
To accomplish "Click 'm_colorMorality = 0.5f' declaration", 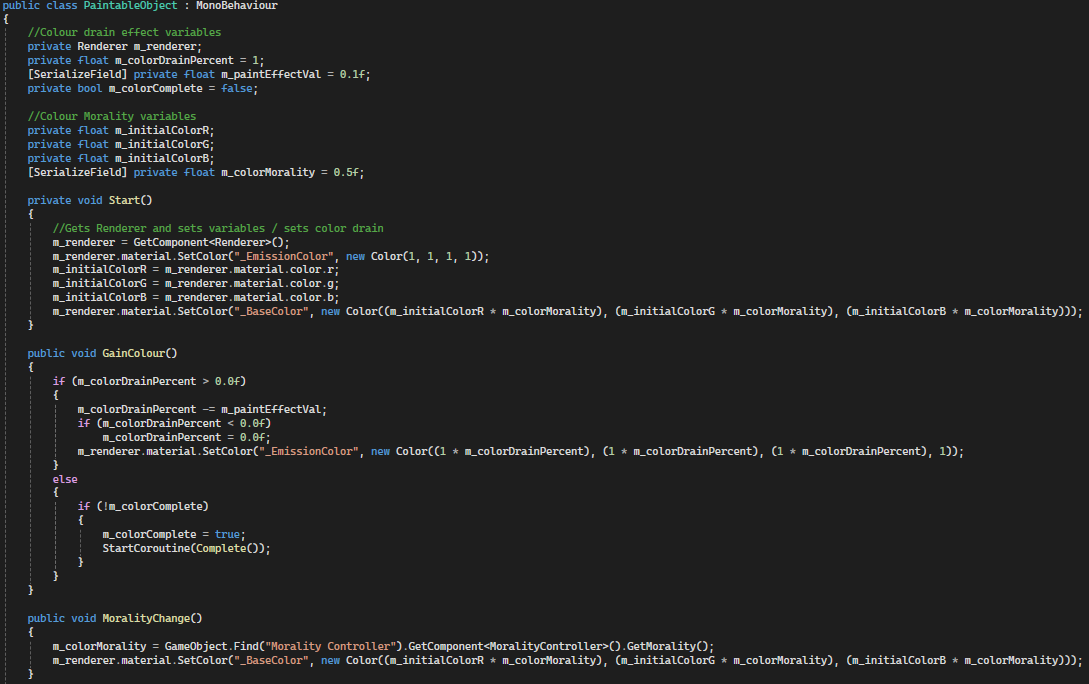I will (x=290, y=172).
